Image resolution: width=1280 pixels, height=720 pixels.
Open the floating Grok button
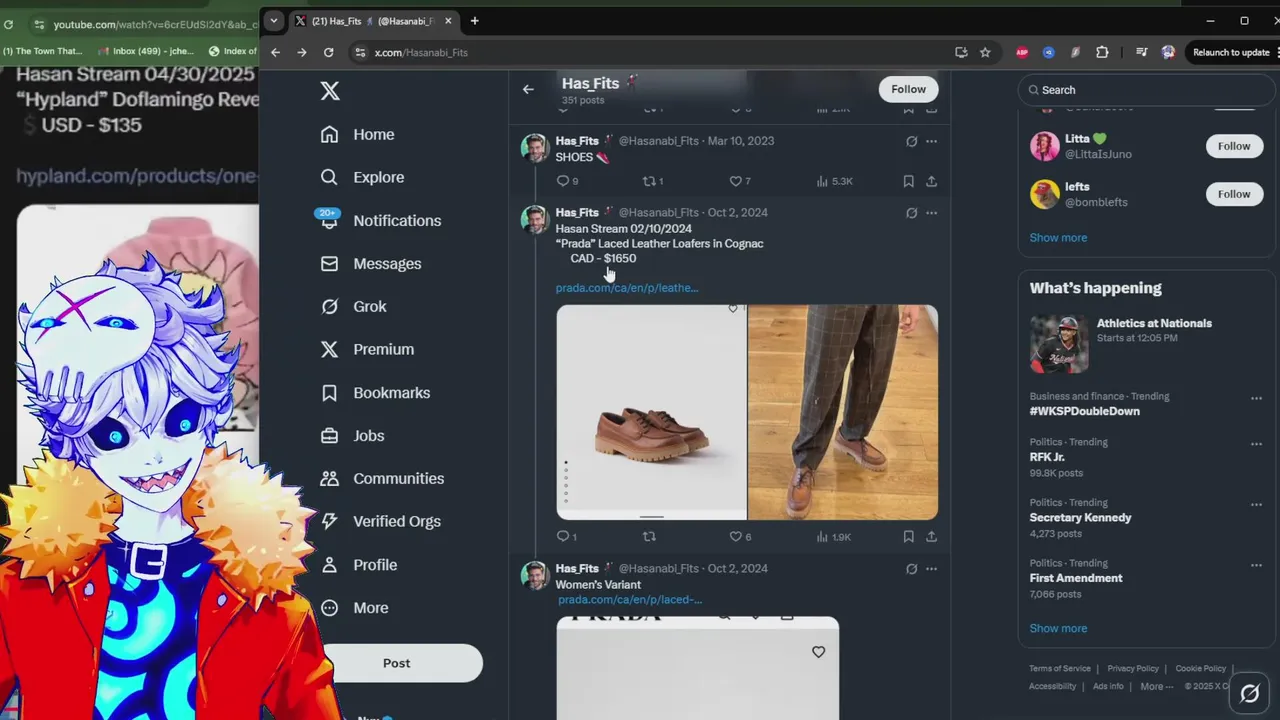coord(1249,694)
